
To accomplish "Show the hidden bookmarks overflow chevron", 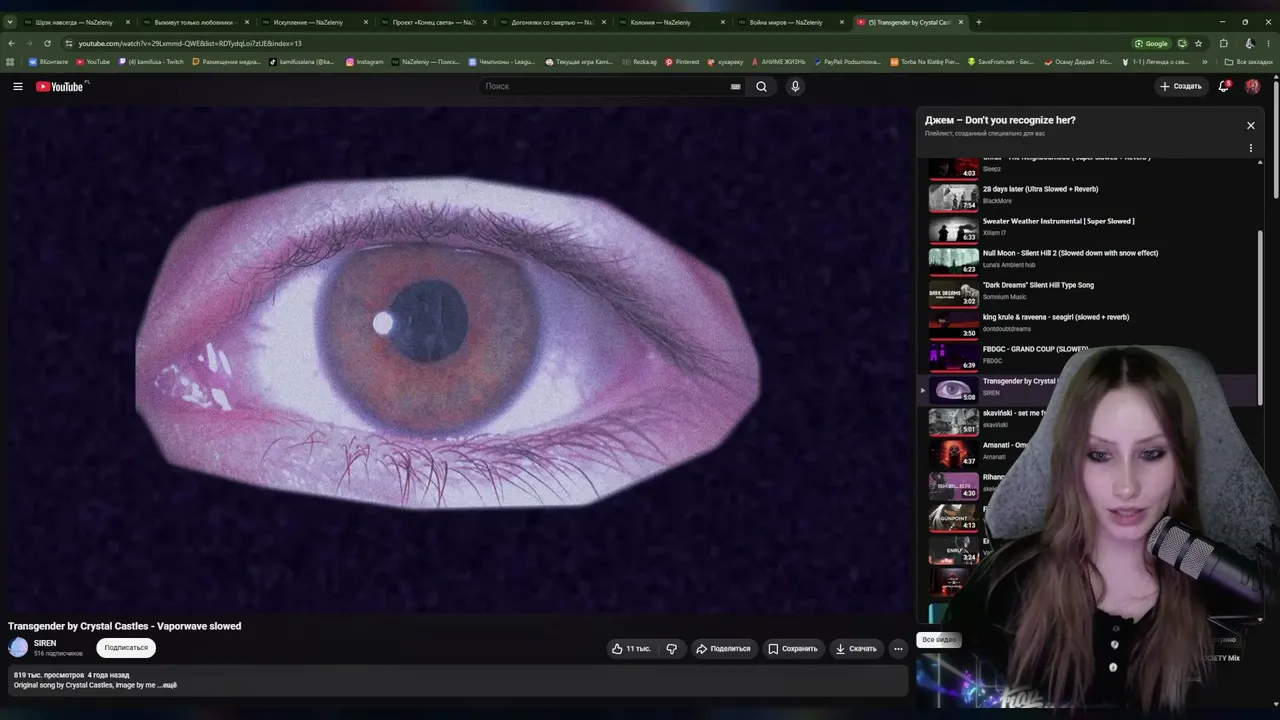I will pos(1205,62).
